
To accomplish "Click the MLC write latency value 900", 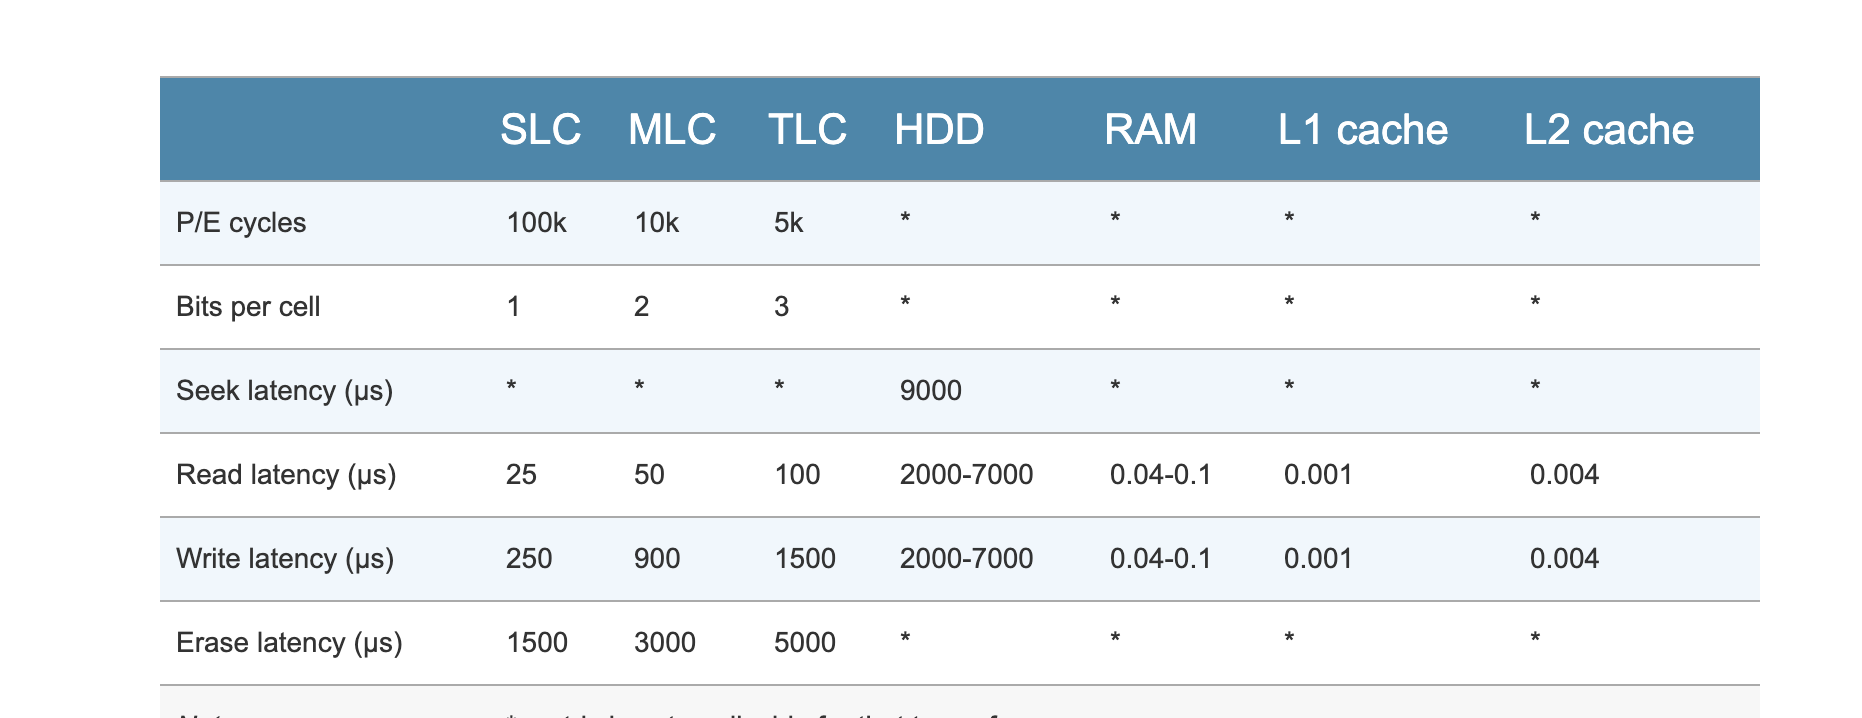I will pos(657,558).
